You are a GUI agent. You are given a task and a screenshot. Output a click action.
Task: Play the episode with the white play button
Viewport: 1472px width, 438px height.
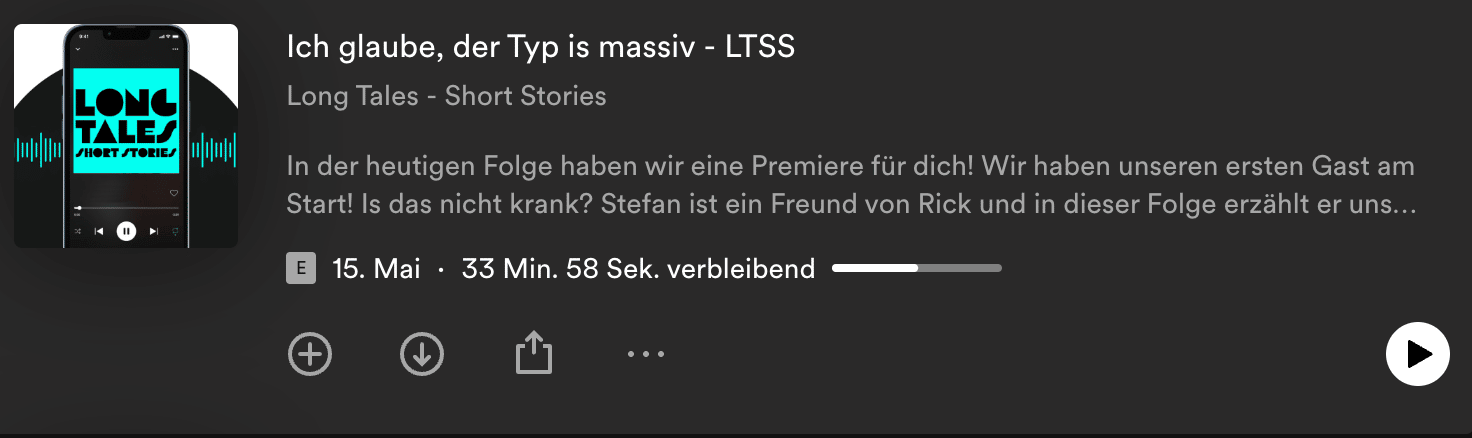click(1418, 354)
